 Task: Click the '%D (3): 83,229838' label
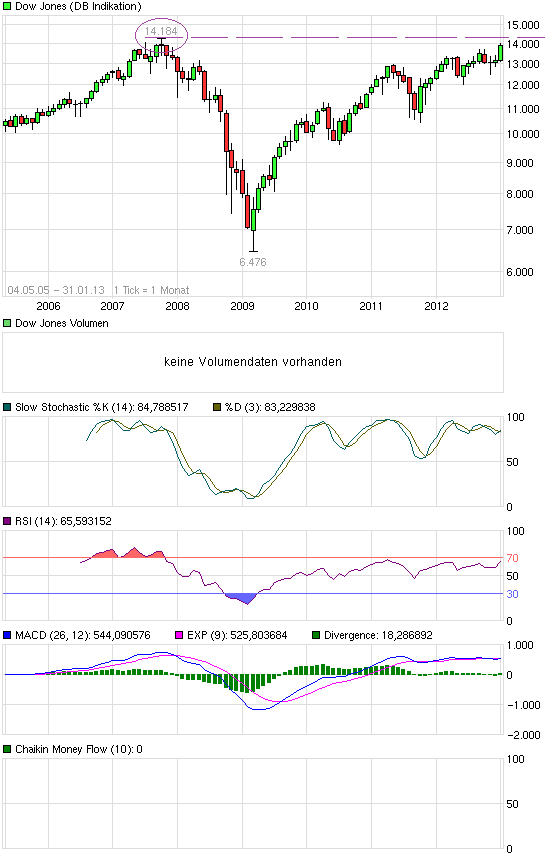270,407
